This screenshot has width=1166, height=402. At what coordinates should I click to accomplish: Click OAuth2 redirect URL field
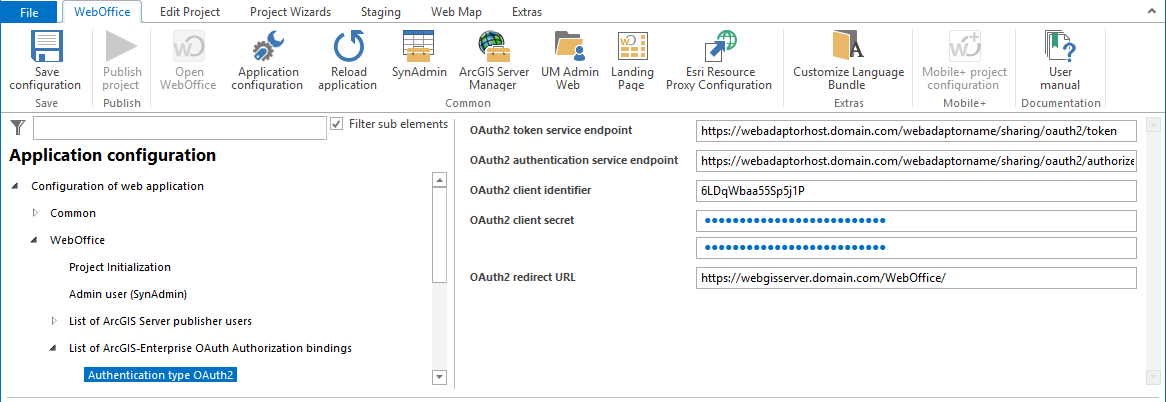(917, 278)
